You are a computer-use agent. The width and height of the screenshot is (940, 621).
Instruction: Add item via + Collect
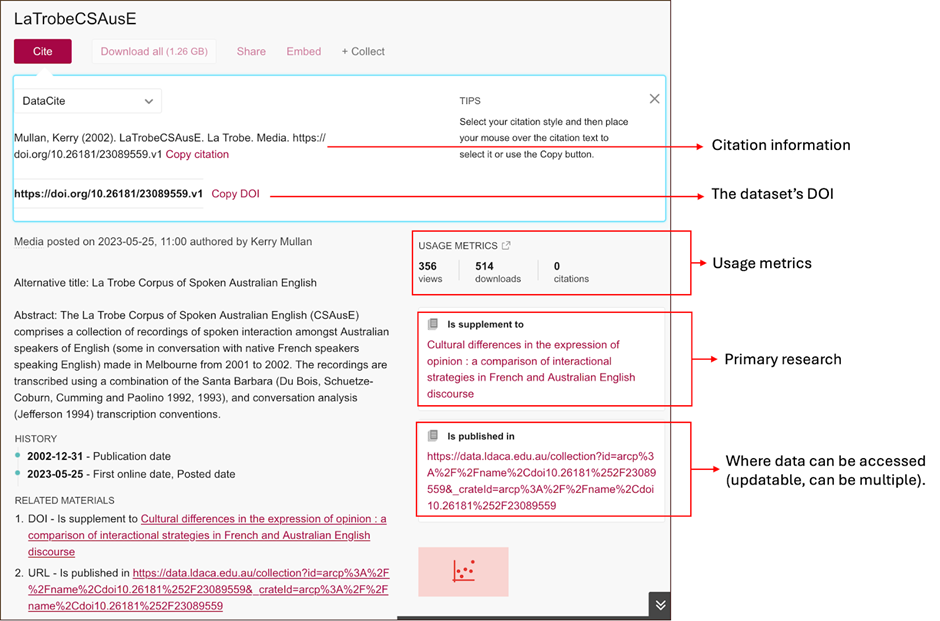coord(363,52)
